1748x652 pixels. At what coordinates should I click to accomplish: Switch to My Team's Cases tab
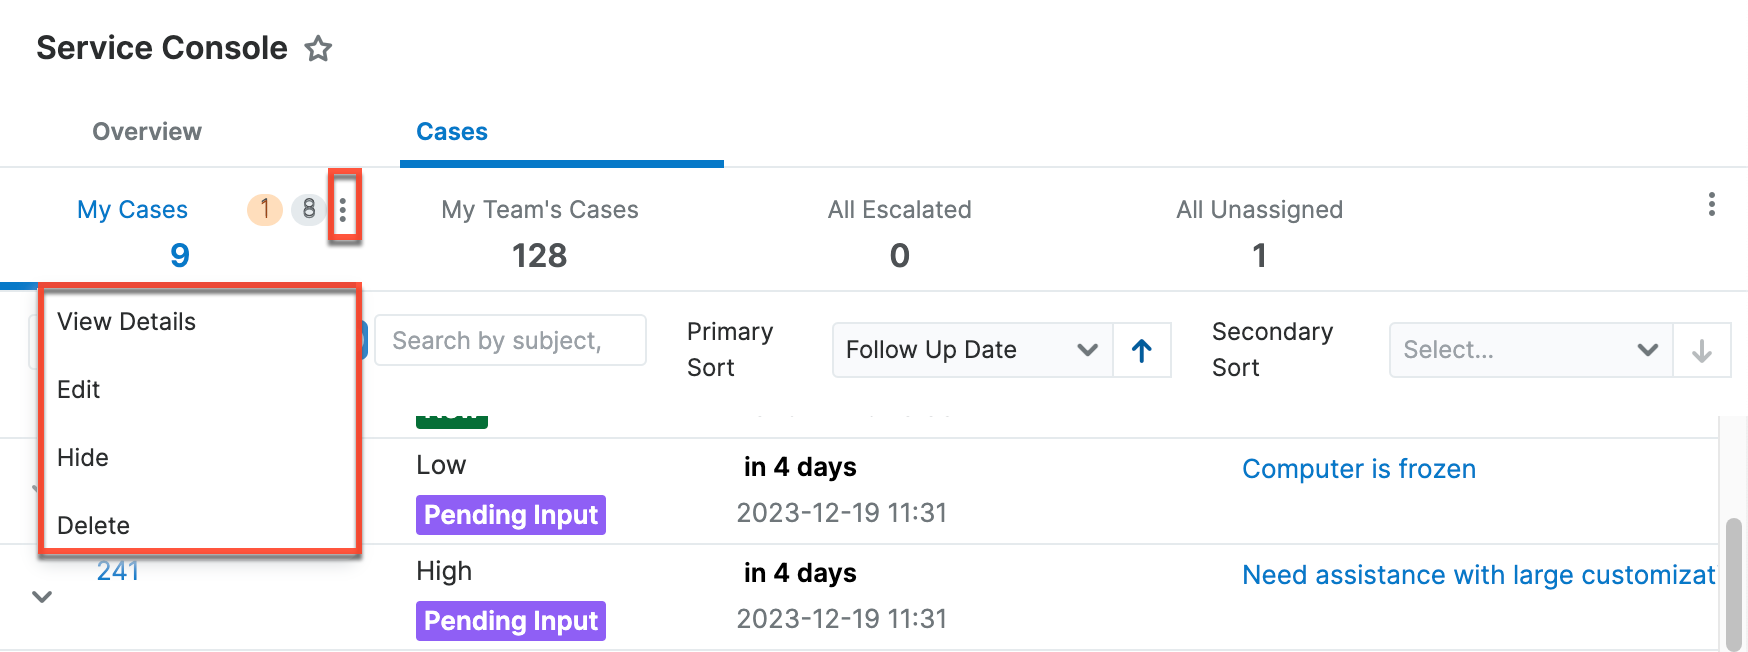pyautogui.click(x=540, y=230)
